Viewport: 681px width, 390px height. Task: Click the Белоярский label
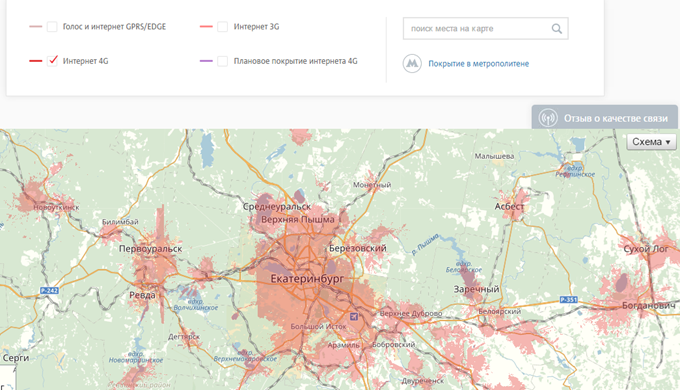point(499,311)
